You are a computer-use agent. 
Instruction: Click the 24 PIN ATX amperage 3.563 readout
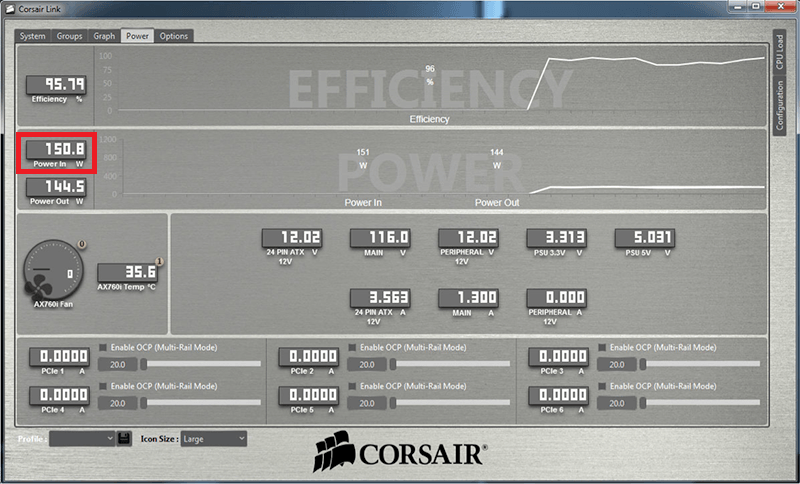tap(380, 298)
